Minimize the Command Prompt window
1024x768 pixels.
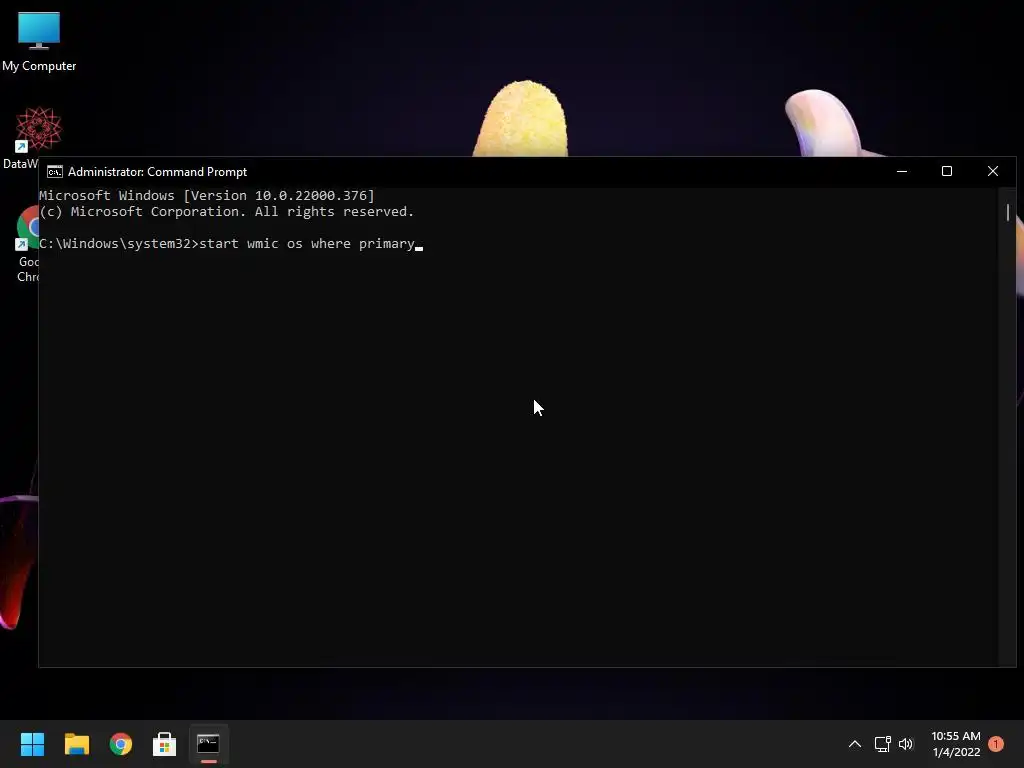(x=902, y=171)
